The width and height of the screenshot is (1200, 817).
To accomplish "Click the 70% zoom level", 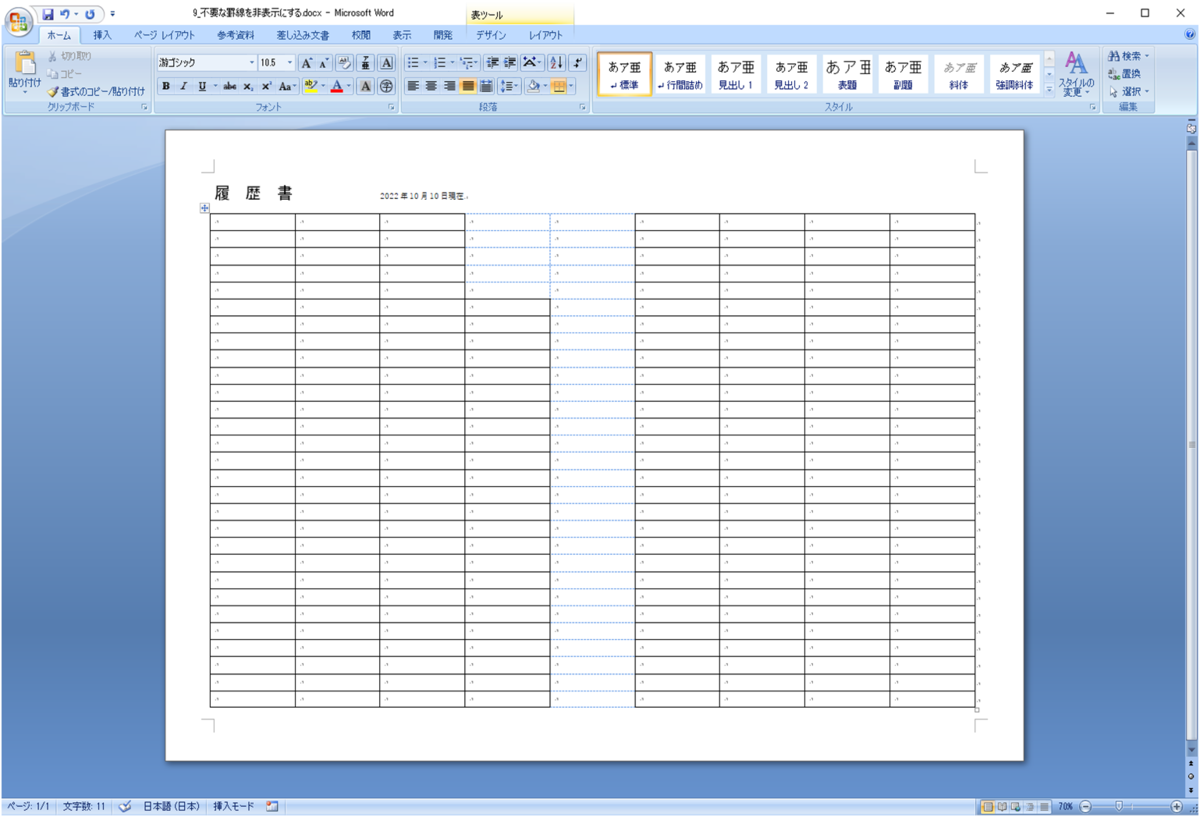I will [1066, 806].
